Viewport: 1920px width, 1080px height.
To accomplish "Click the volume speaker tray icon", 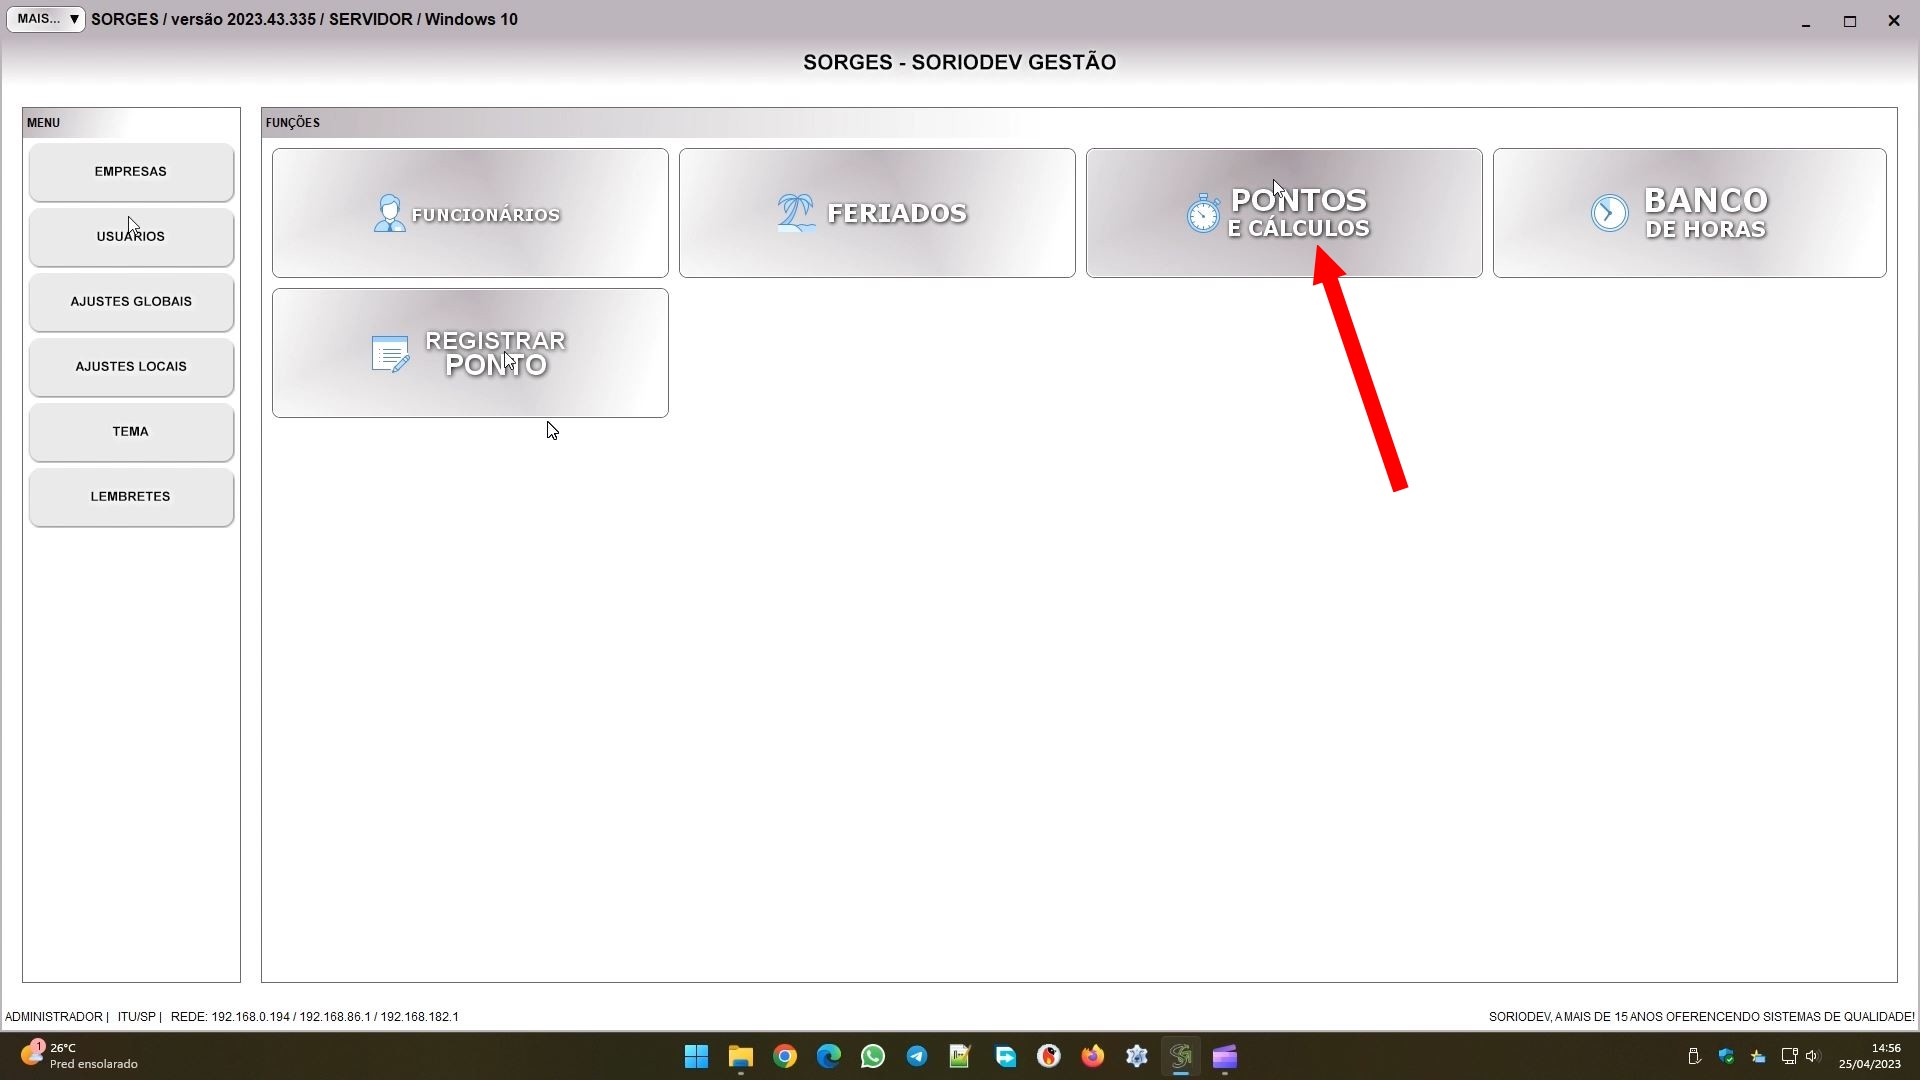I will tap(1813, 1056).
